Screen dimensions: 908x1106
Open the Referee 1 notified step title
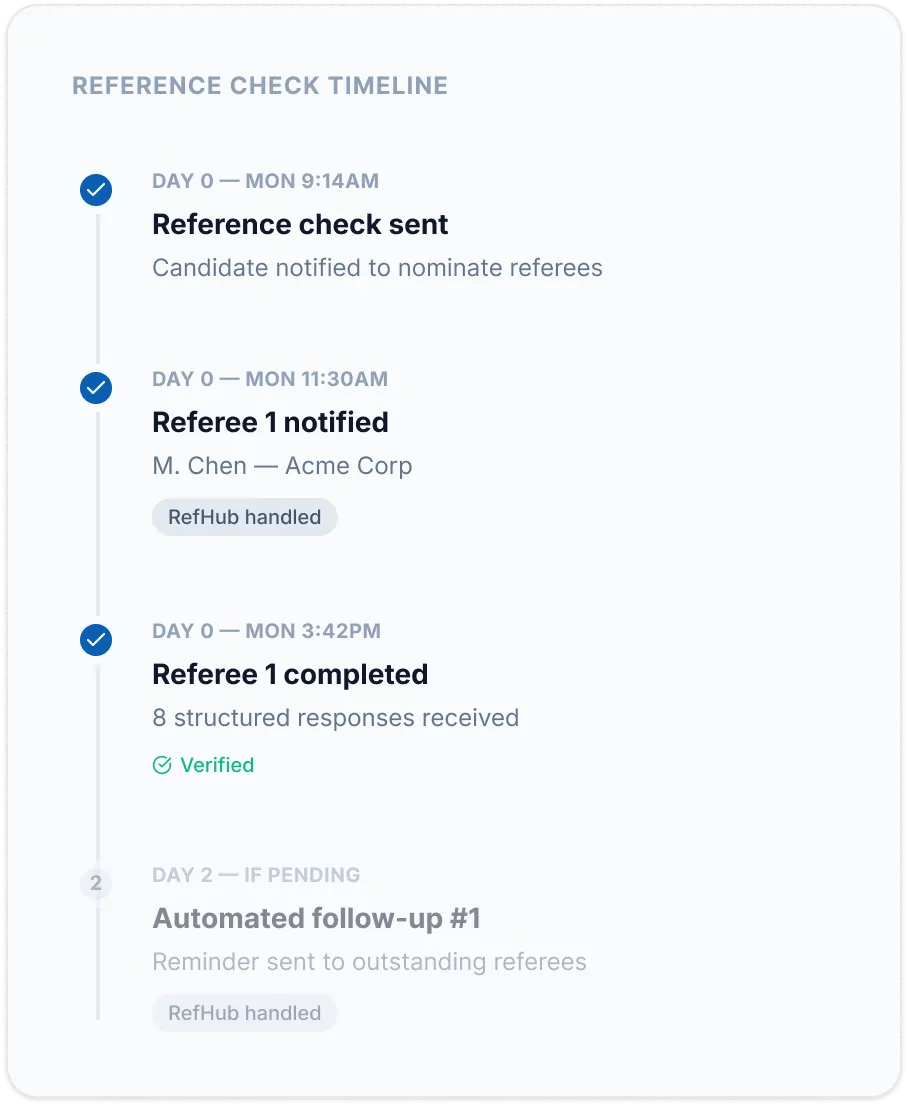pyautogui.click(x=270, y=423)
